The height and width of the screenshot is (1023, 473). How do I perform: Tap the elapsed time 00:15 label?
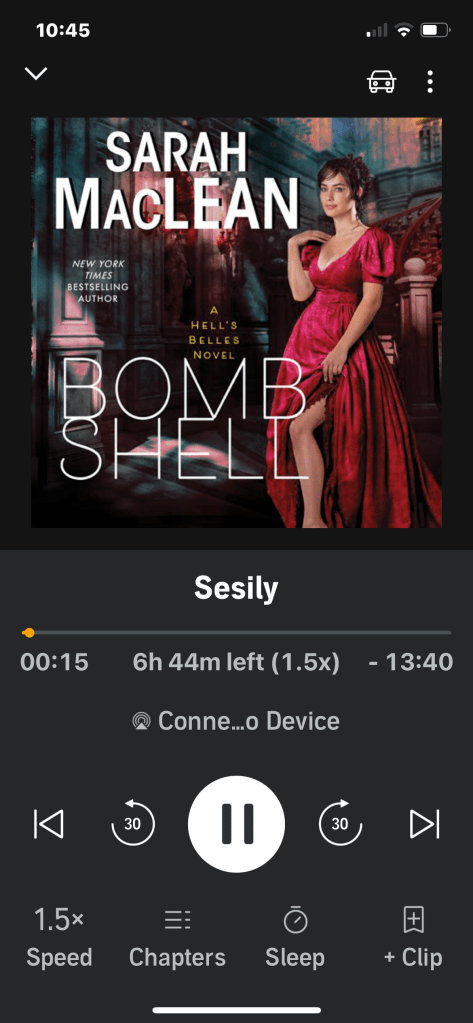(x=54, y=662)
